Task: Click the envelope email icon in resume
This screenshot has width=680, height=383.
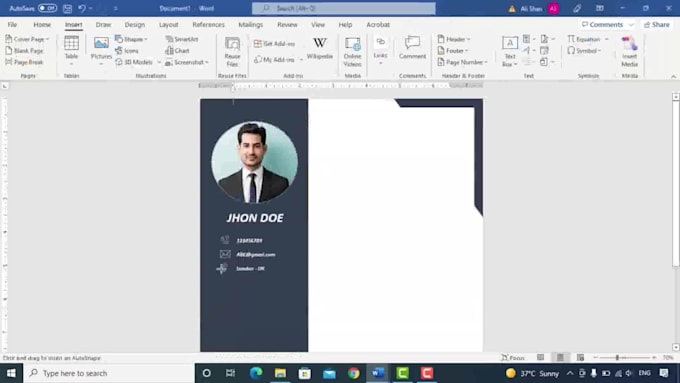Action: (x=225, y=254)
